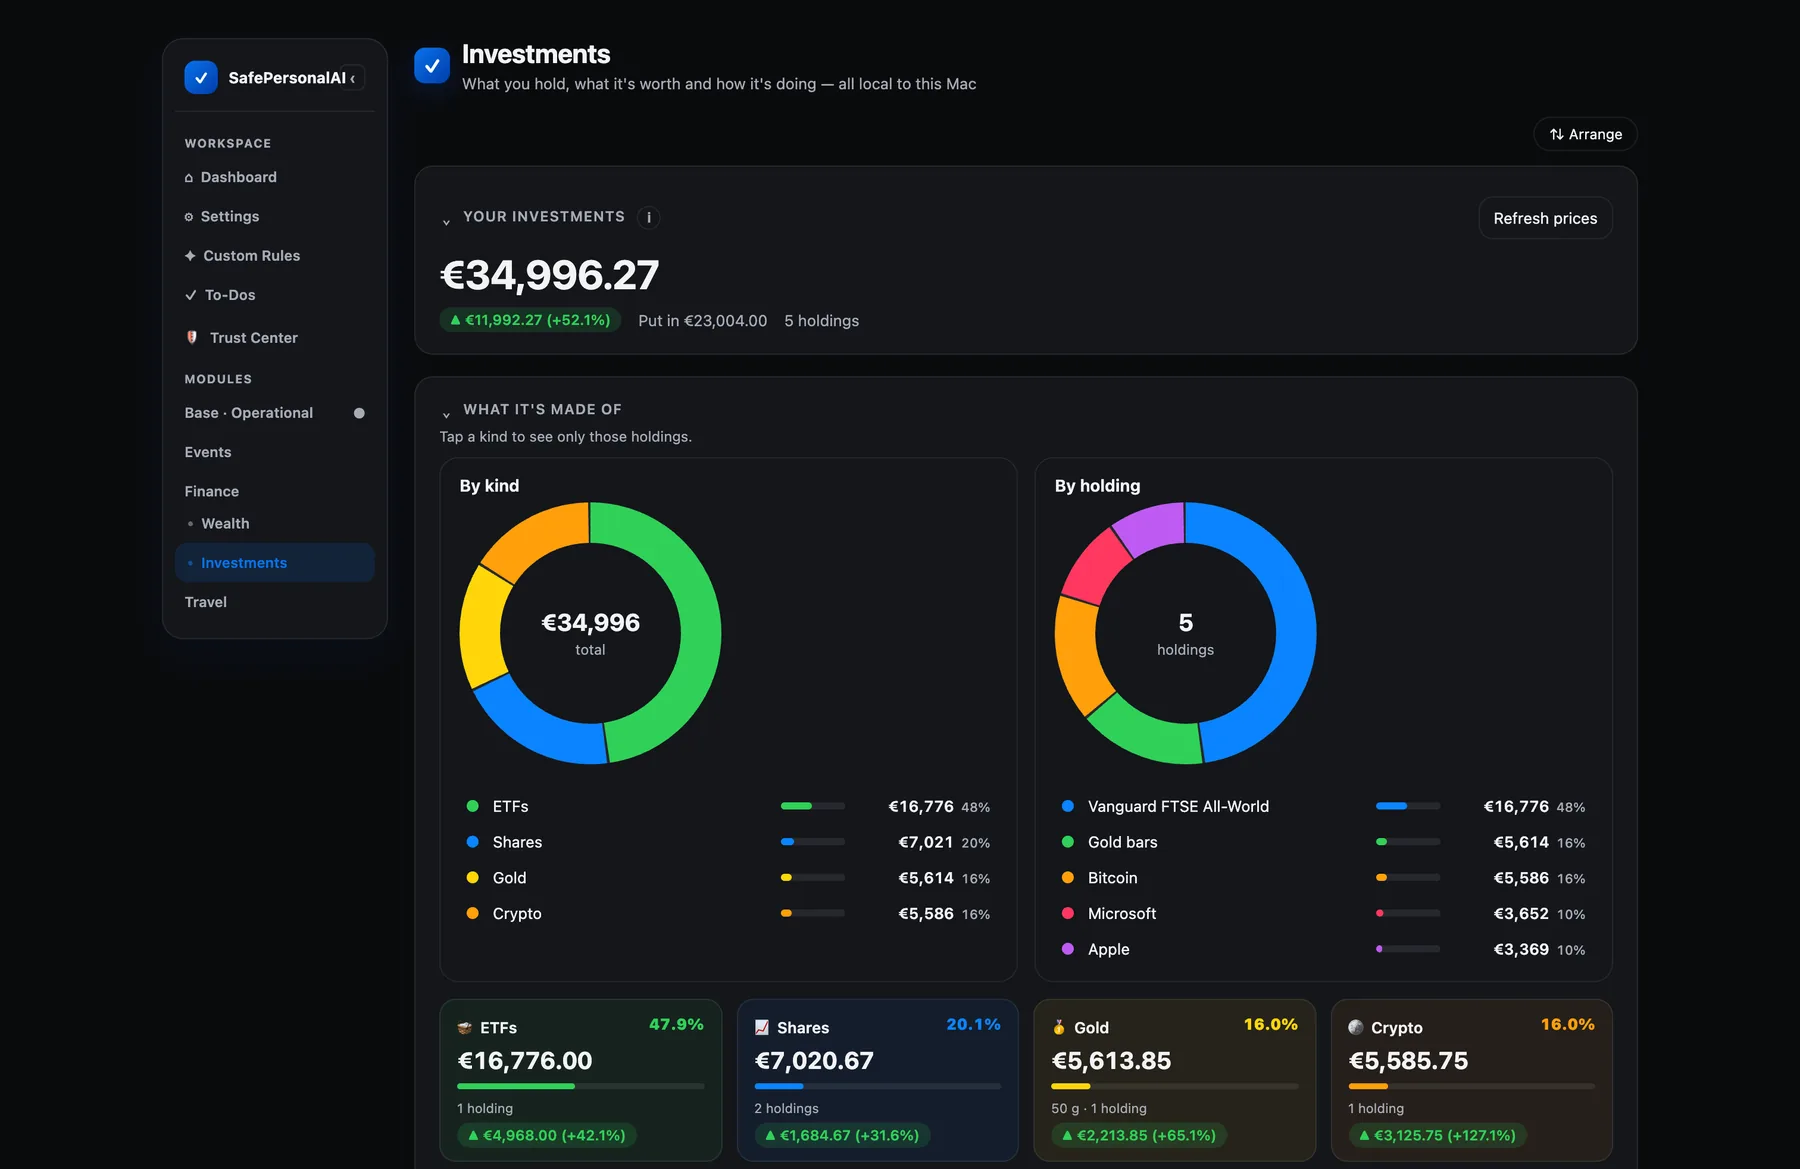Filter by Gold in the By kind legend

(728, 878)
